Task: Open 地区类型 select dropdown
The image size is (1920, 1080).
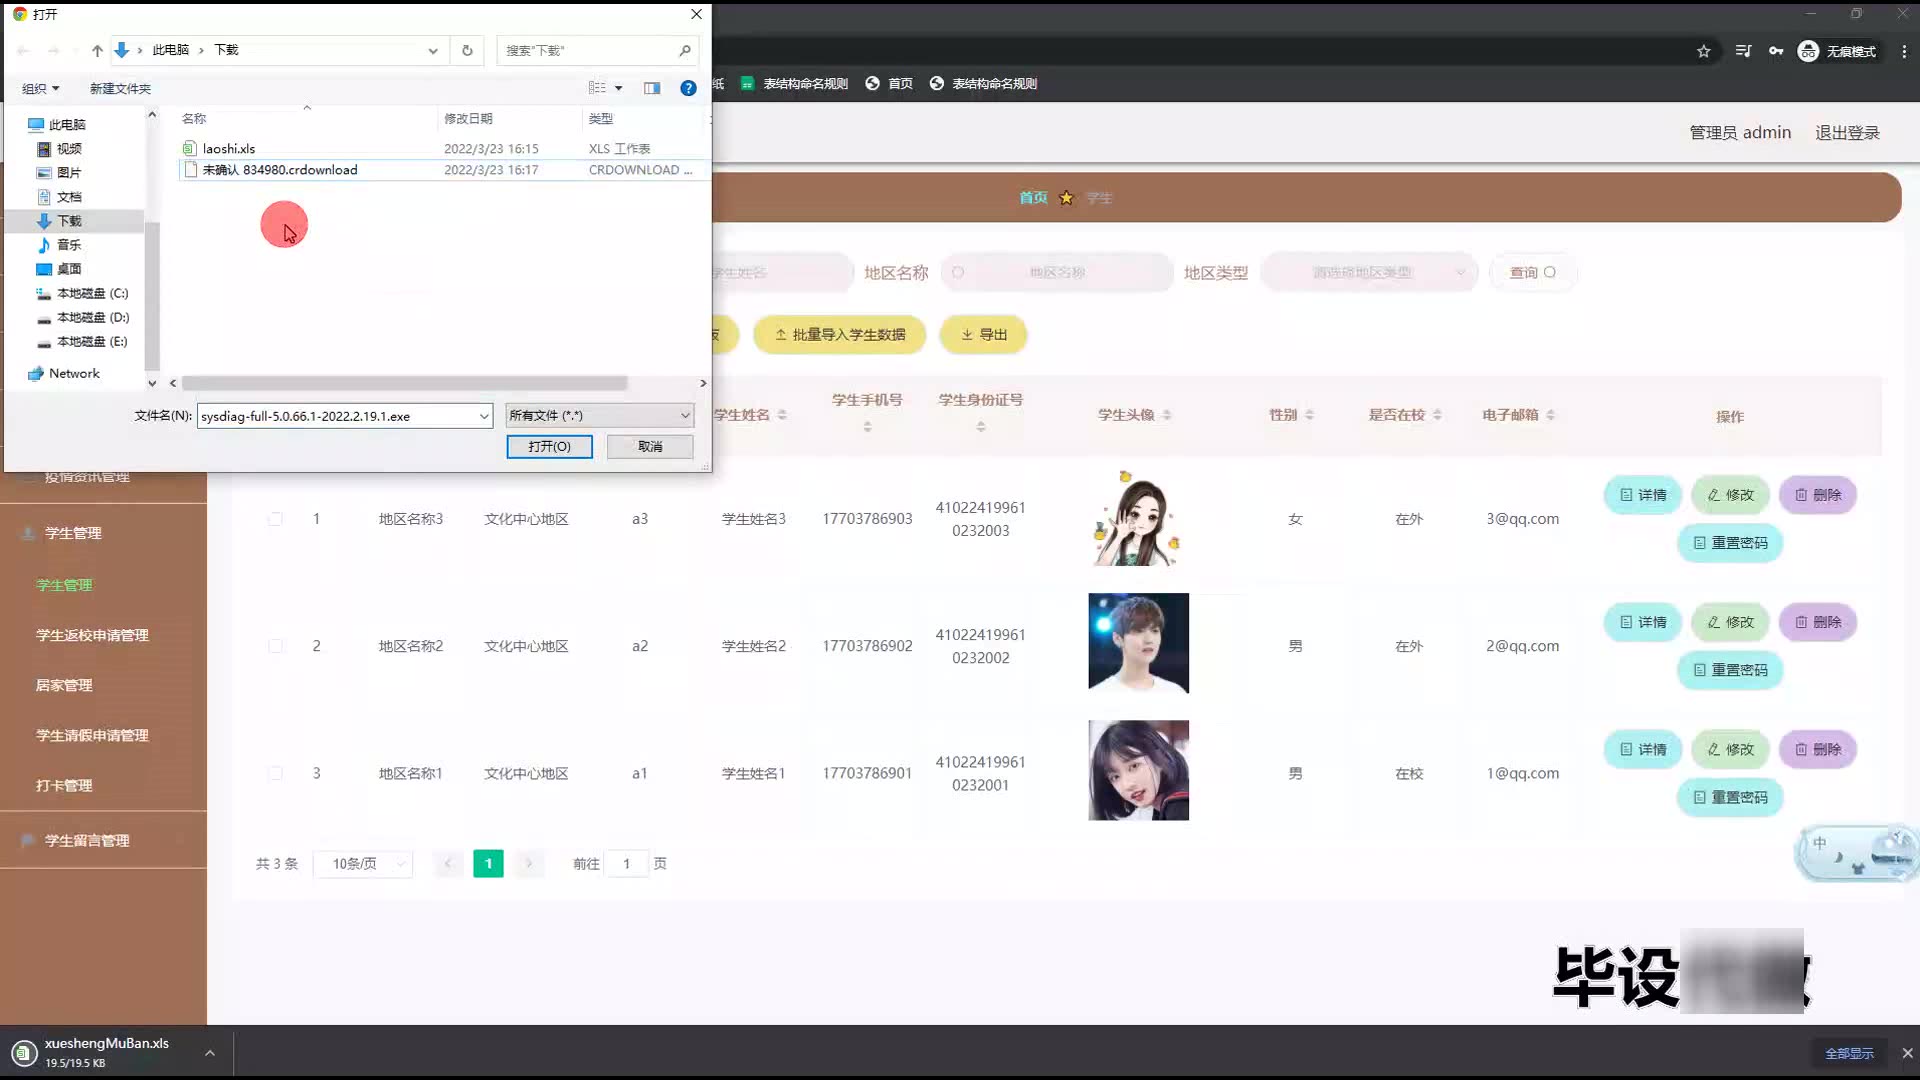Action: [x=1369, y=272]
